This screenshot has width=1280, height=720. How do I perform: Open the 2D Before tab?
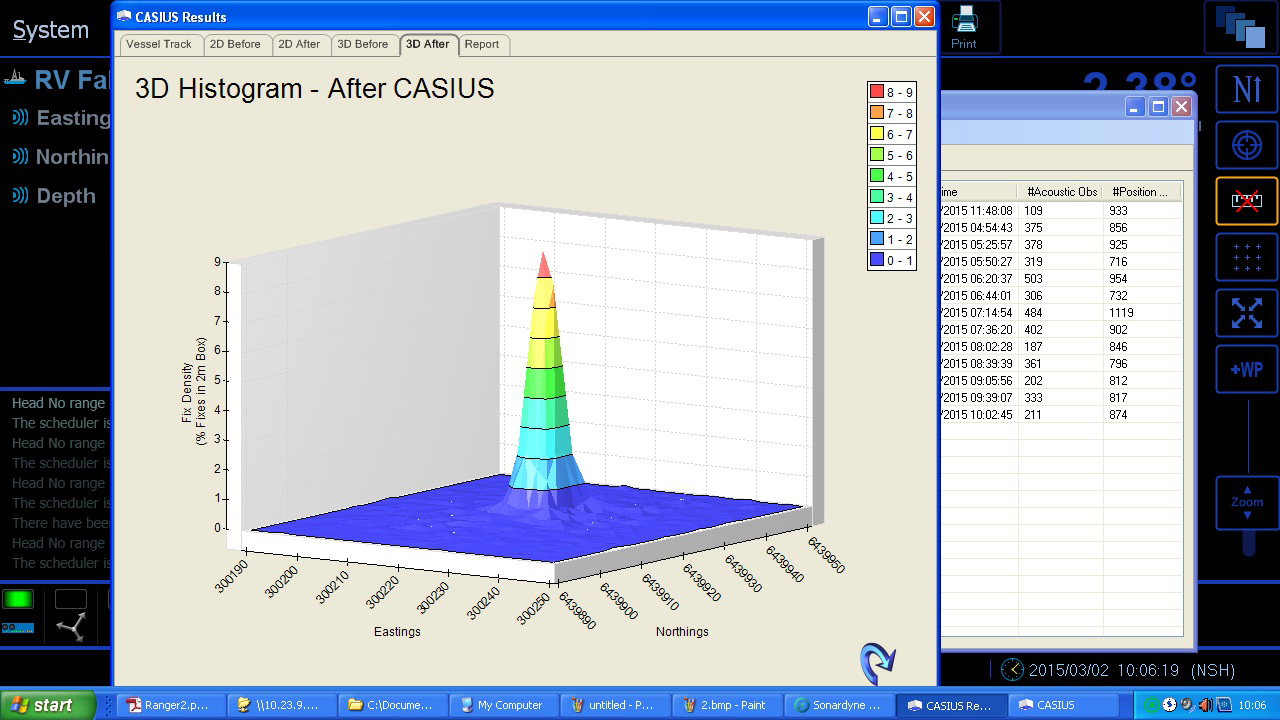(235, 44)
